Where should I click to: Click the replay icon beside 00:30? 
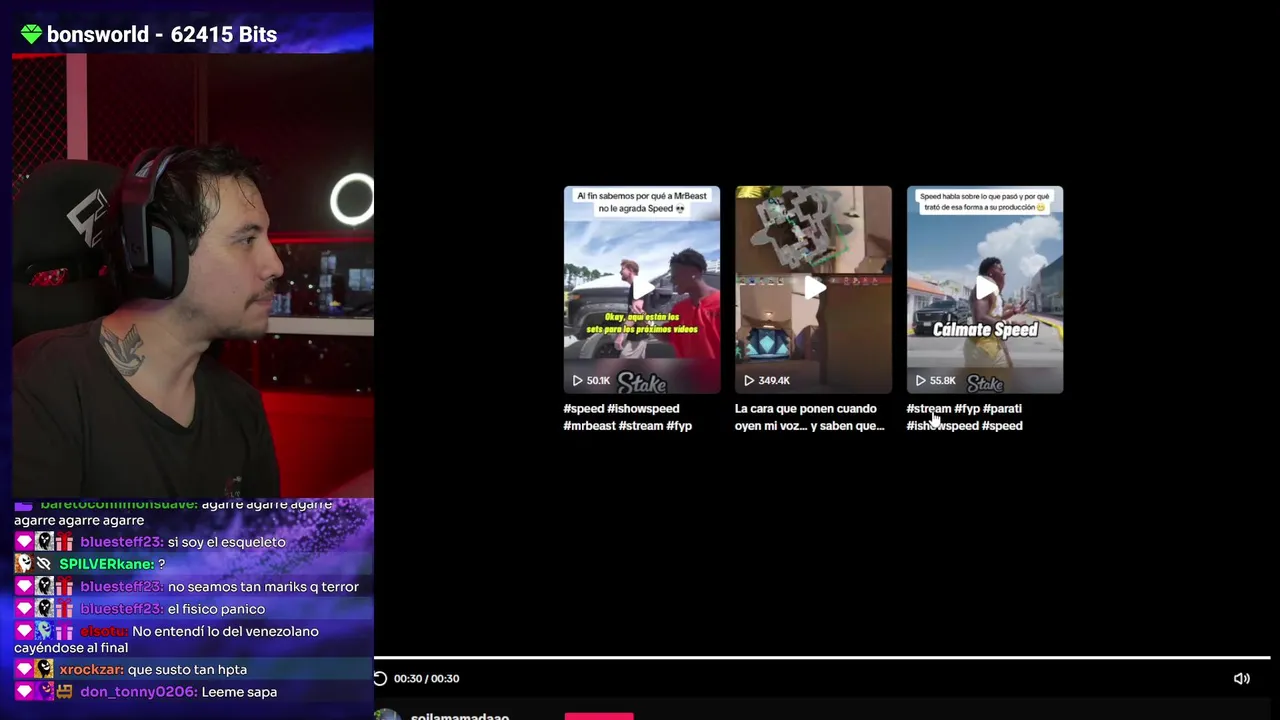point(380,678)
